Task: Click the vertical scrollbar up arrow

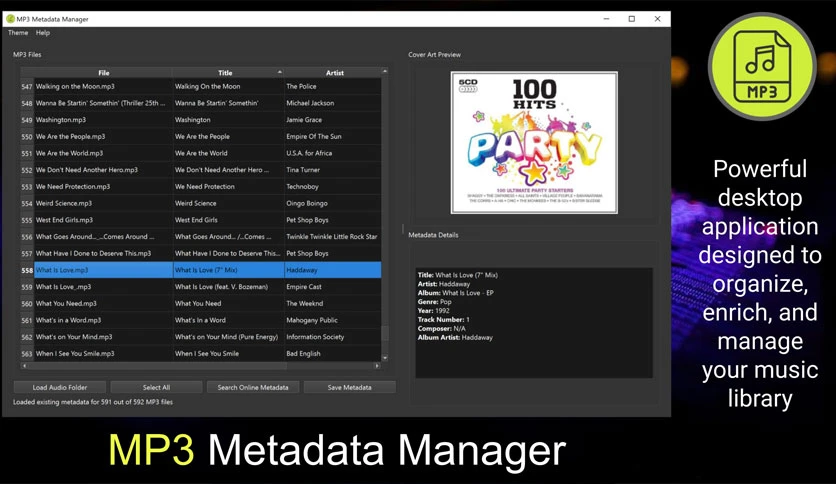Action: pyautogui.click(x=385, y=71)
